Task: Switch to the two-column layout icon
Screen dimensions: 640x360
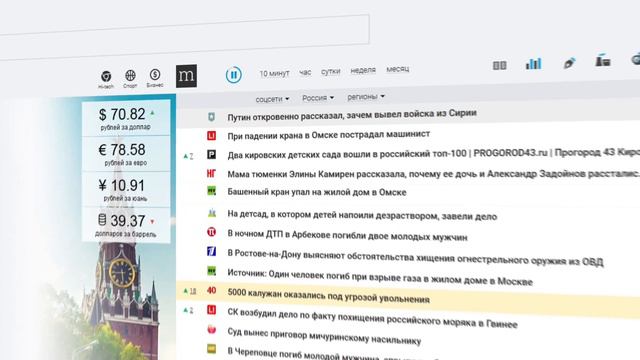Action: 500,65
